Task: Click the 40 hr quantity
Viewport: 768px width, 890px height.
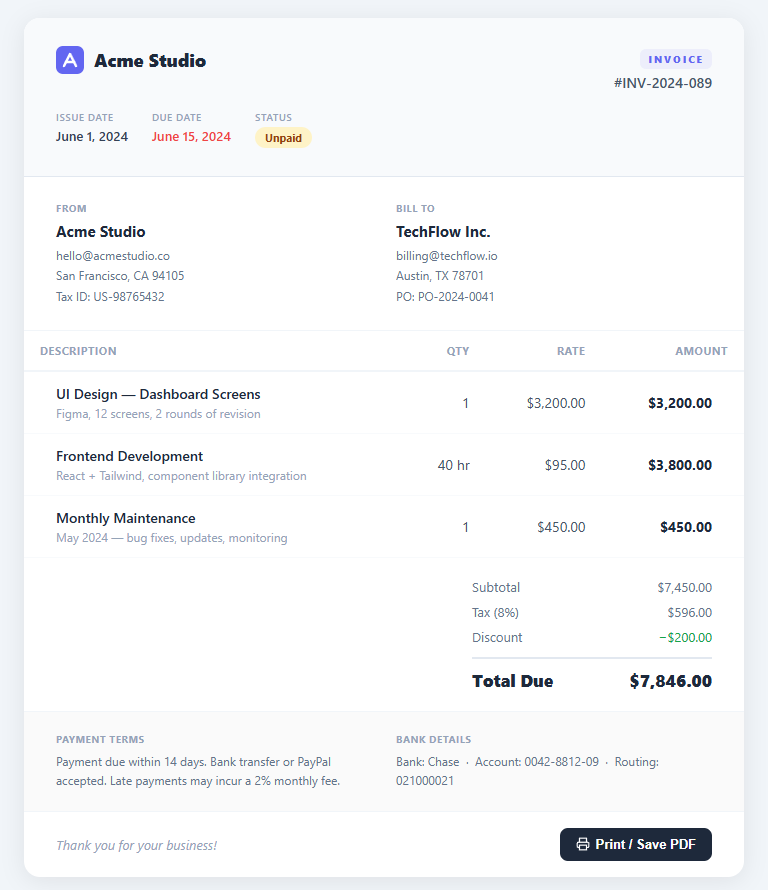Action: click(x=454, y=465)
